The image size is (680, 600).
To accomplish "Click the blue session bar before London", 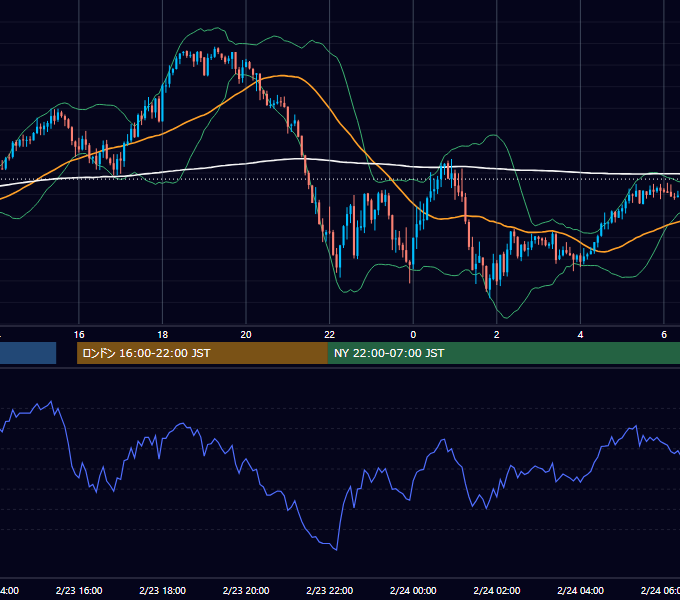I will 28,353.
